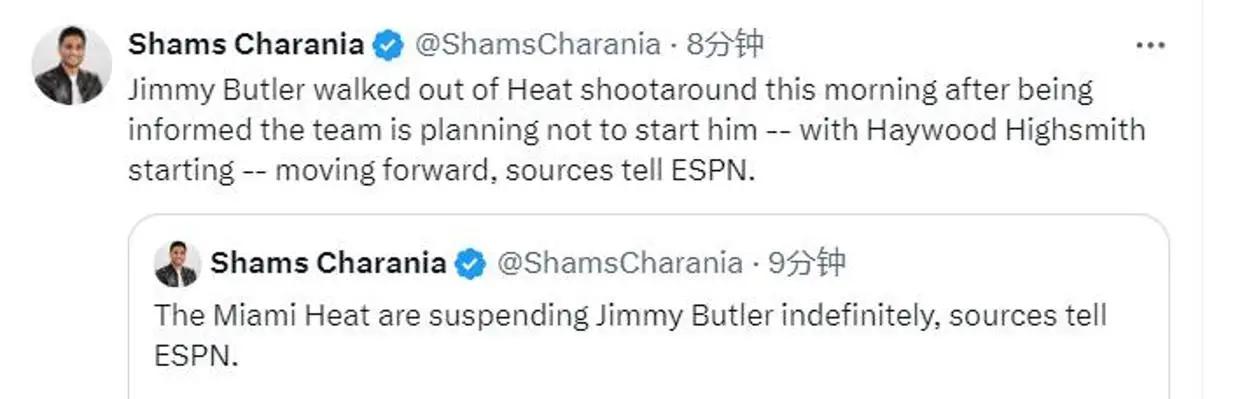Click the 'informed the team is planning' line
The width and height of the screenshot is (1242, 399).
637,130
